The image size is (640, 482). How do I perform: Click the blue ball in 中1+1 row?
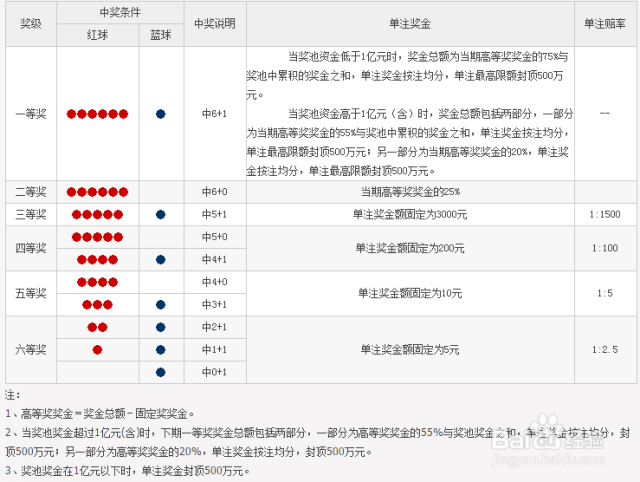point(161,349)
